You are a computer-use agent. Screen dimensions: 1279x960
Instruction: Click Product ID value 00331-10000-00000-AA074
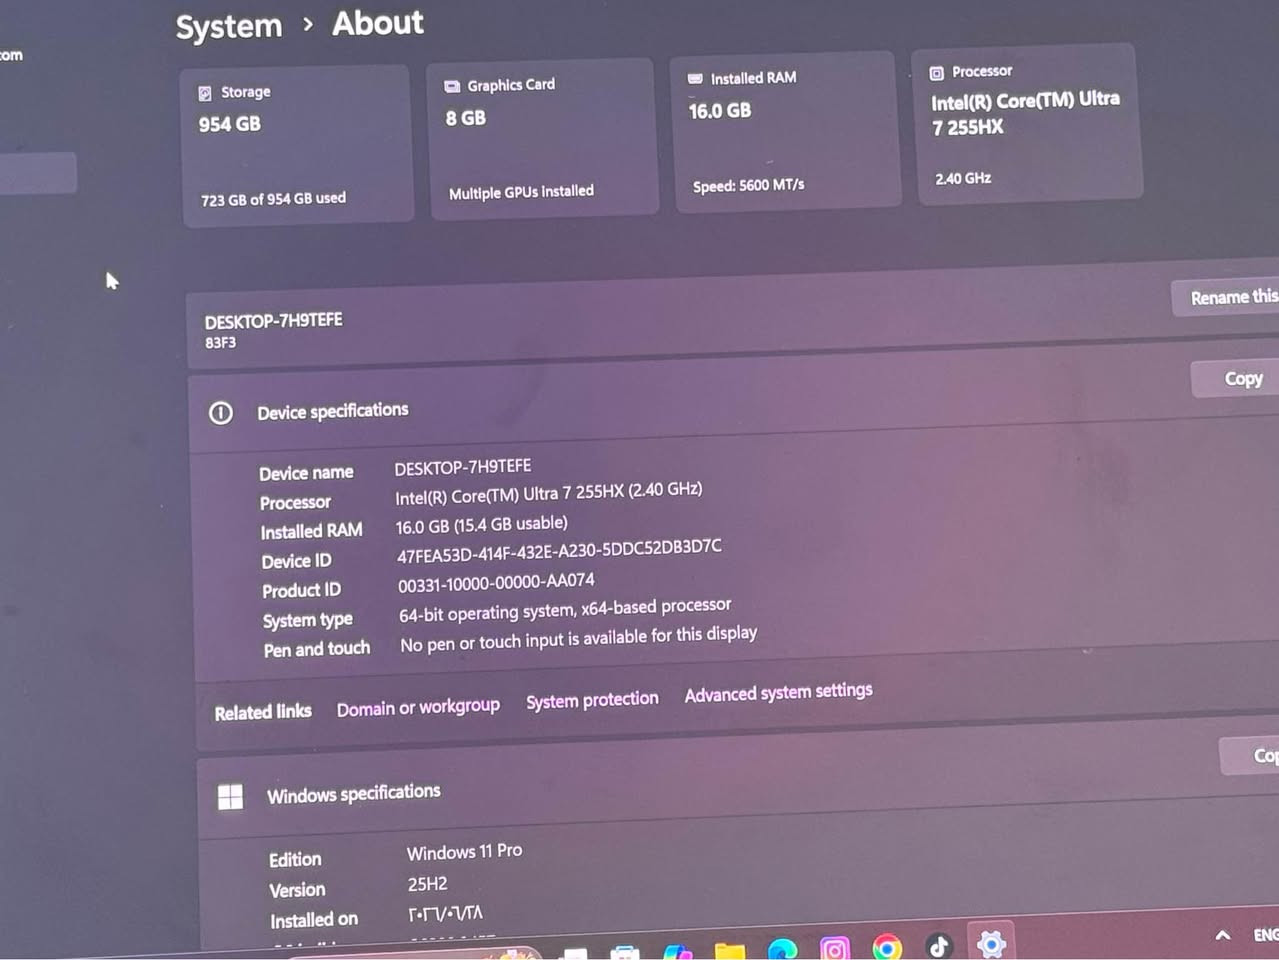coord(496,582)
